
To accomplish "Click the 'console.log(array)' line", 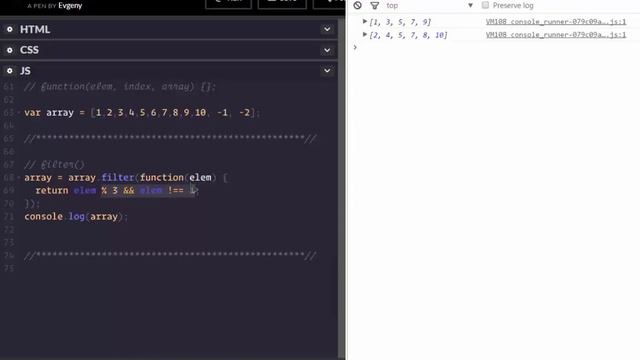I will click(x=76, y=216).
